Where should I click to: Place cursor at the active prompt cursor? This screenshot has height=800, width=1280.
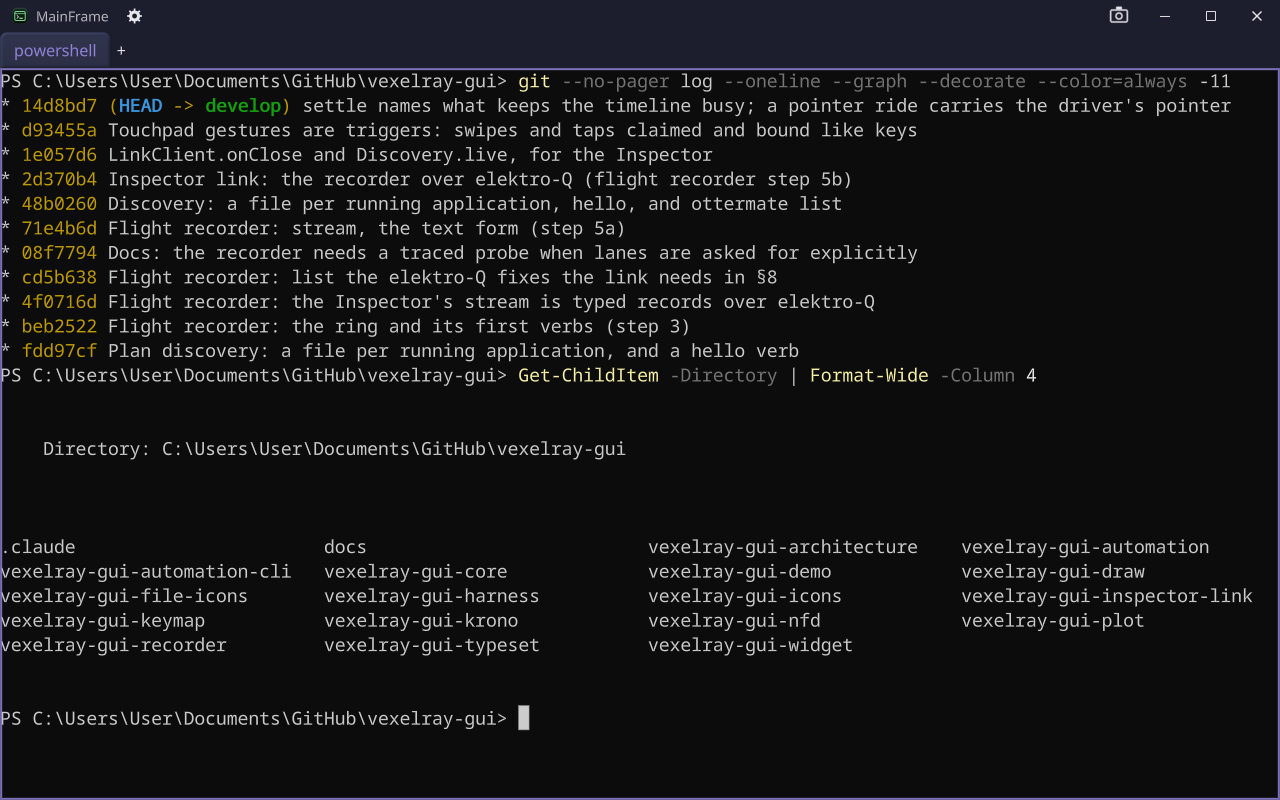[524, 718]
